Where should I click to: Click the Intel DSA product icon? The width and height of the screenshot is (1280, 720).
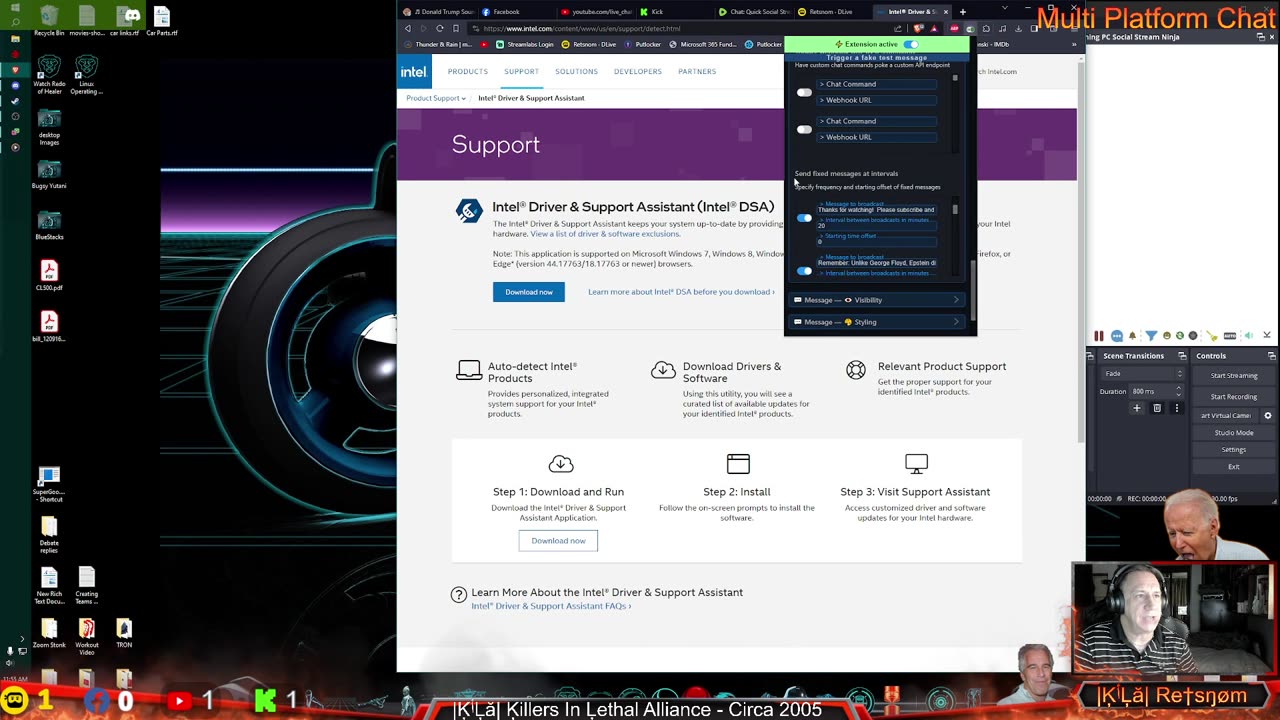[x=469, y=210]
